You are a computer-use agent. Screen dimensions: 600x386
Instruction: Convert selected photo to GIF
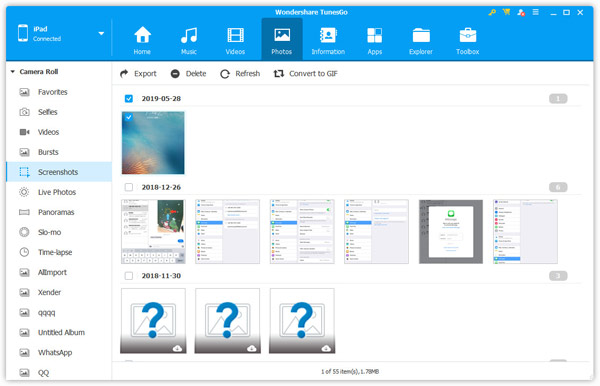pyautogui.click(x=306, y=73)
